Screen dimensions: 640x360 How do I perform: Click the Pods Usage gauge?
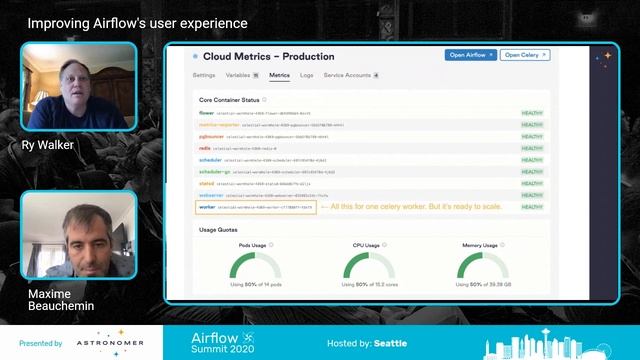[255, 265]
